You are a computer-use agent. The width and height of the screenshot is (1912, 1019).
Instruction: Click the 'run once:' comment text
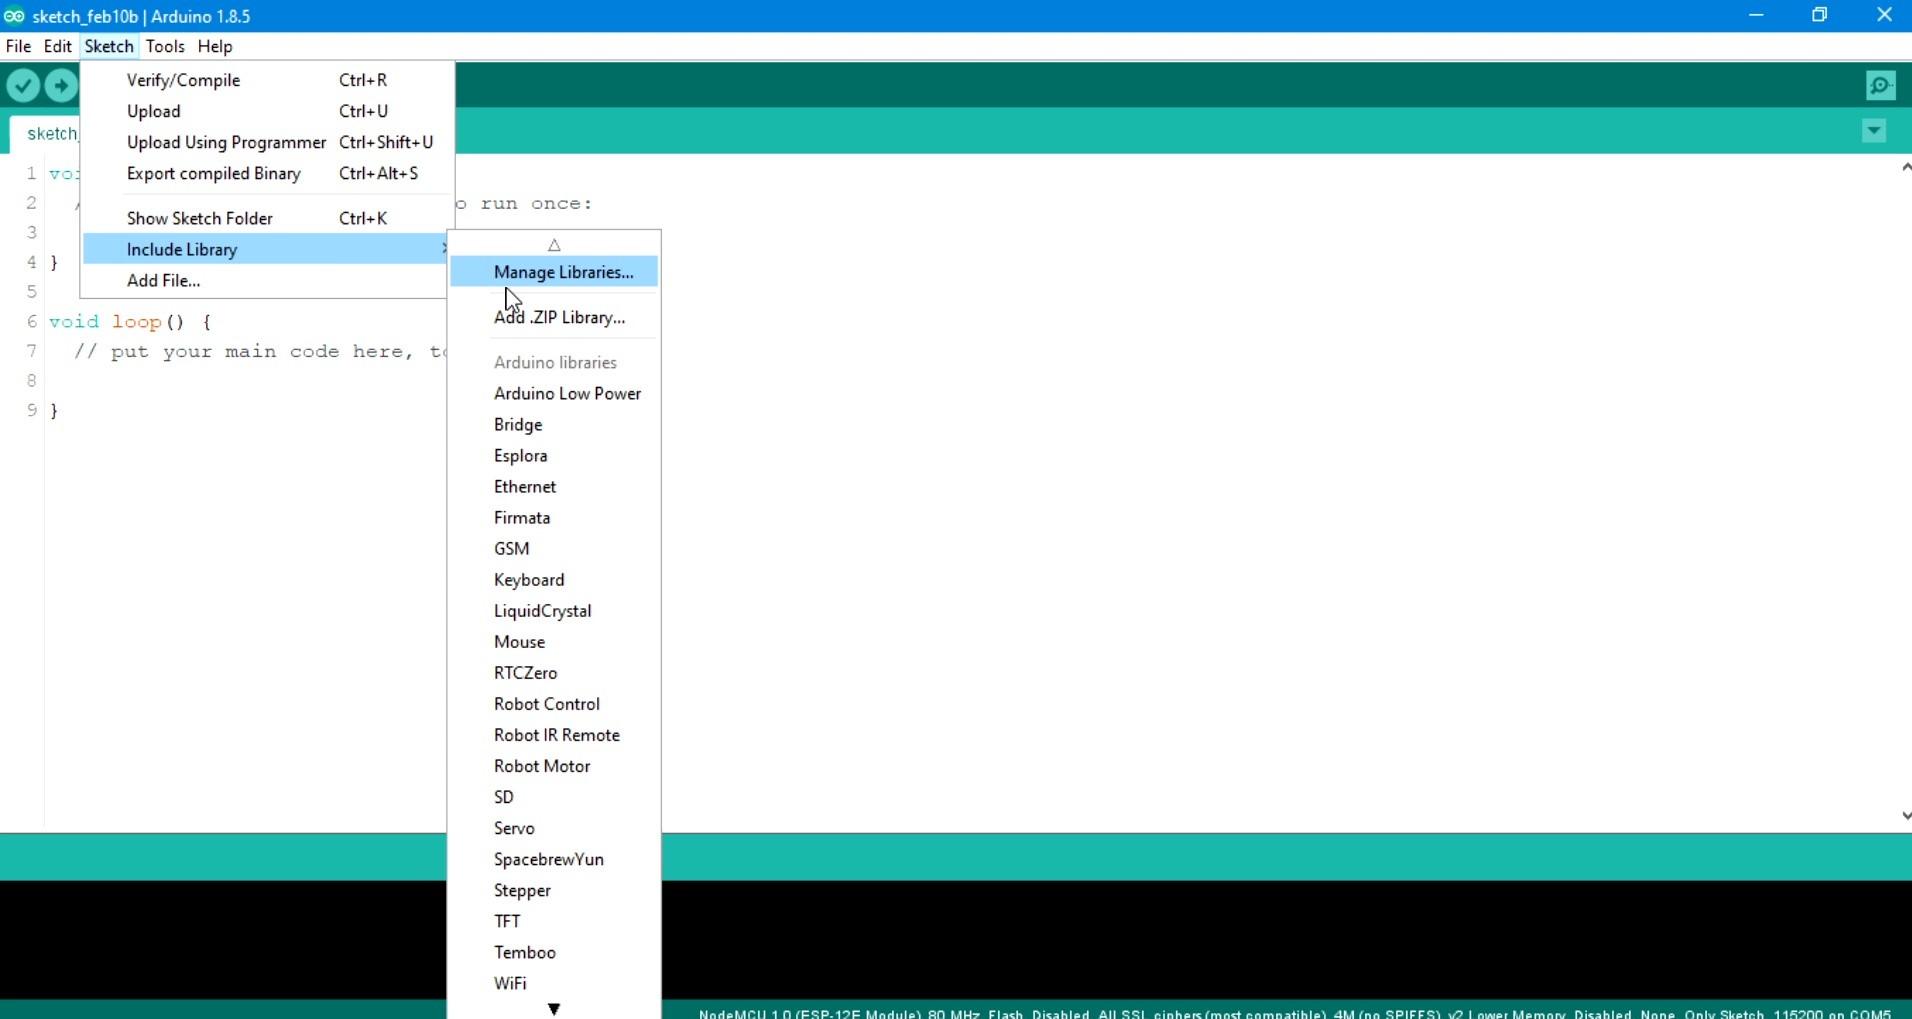click(536, 203)
